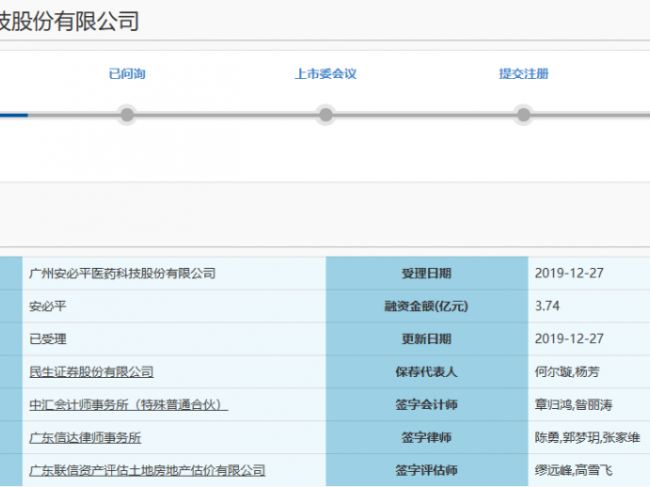
Task: Click the 2019-12-27 value beside 受理日期
Action: [569, 273]
